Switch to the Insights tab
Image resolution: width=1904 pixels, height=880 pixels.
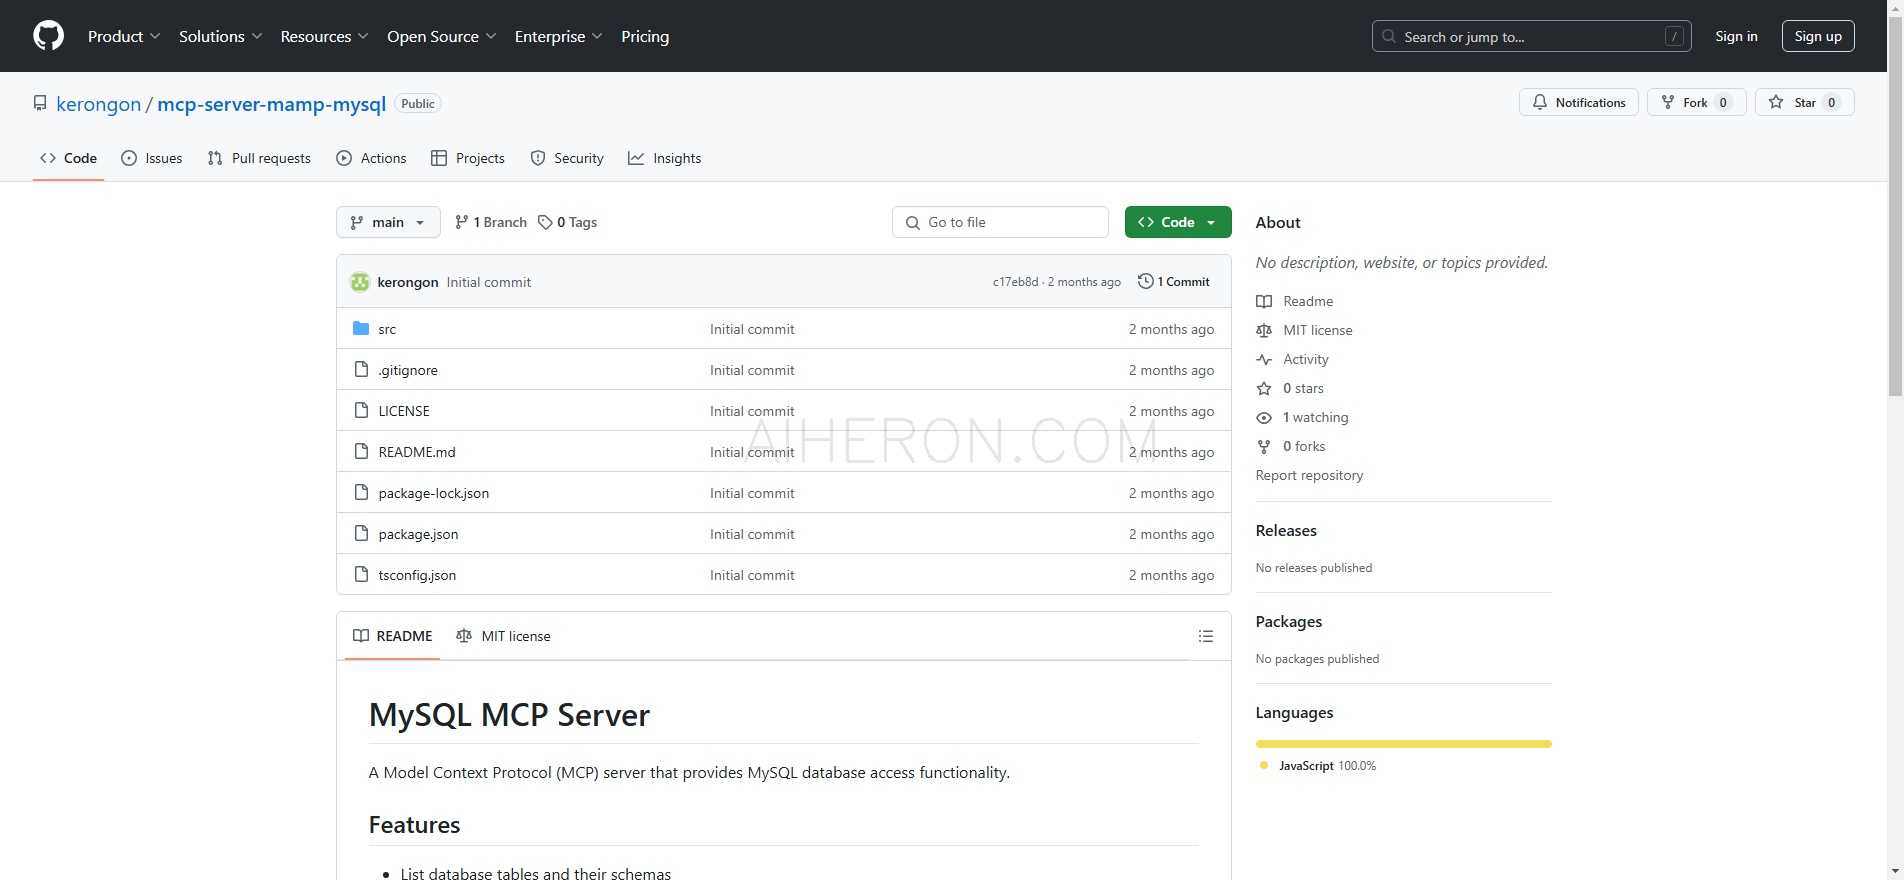pyautogui.click(x=664, y=158)
